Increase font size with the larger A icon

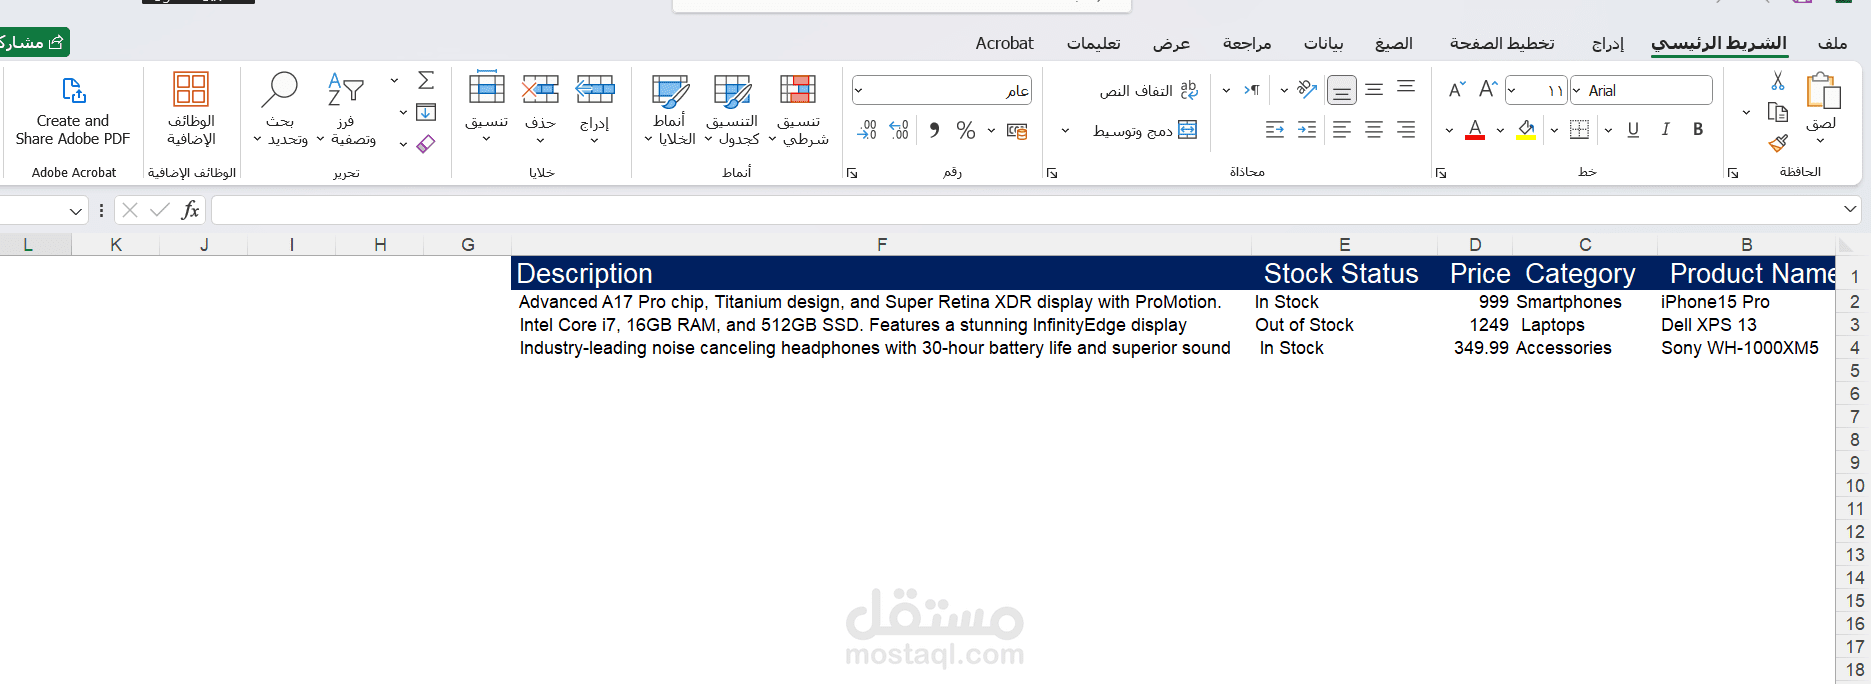point(1488,90)
